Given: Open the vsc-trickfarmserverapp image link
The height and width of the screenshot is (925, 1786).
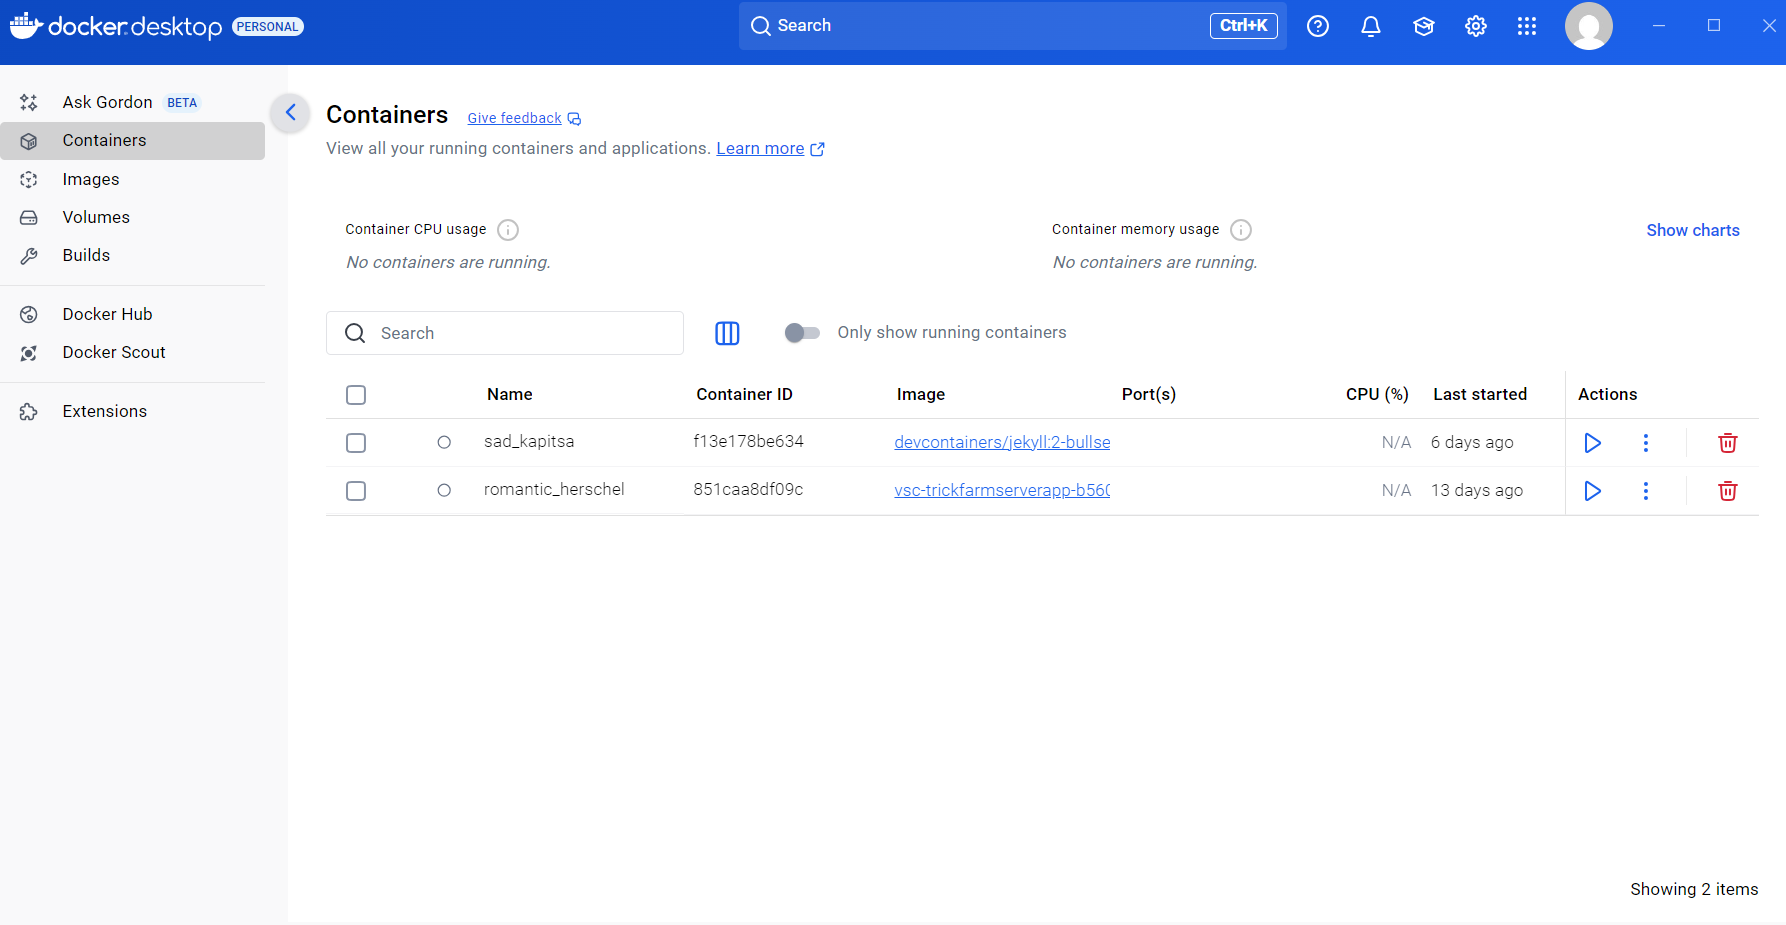Looking at the screenshot, I should point(1002,490).
